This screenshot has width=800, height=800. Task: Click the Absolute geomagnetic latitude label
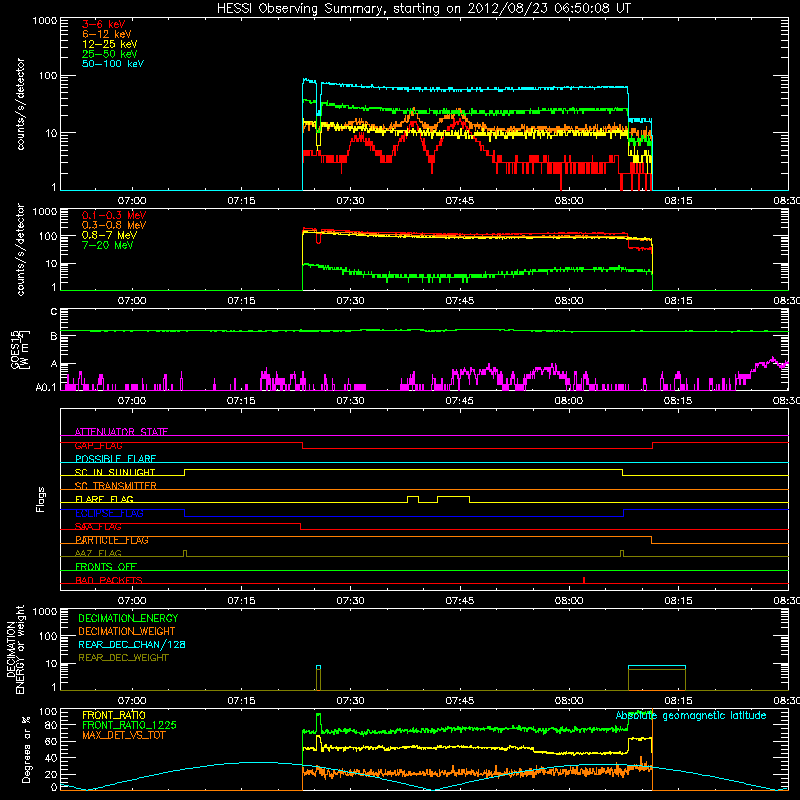point(691,716)
